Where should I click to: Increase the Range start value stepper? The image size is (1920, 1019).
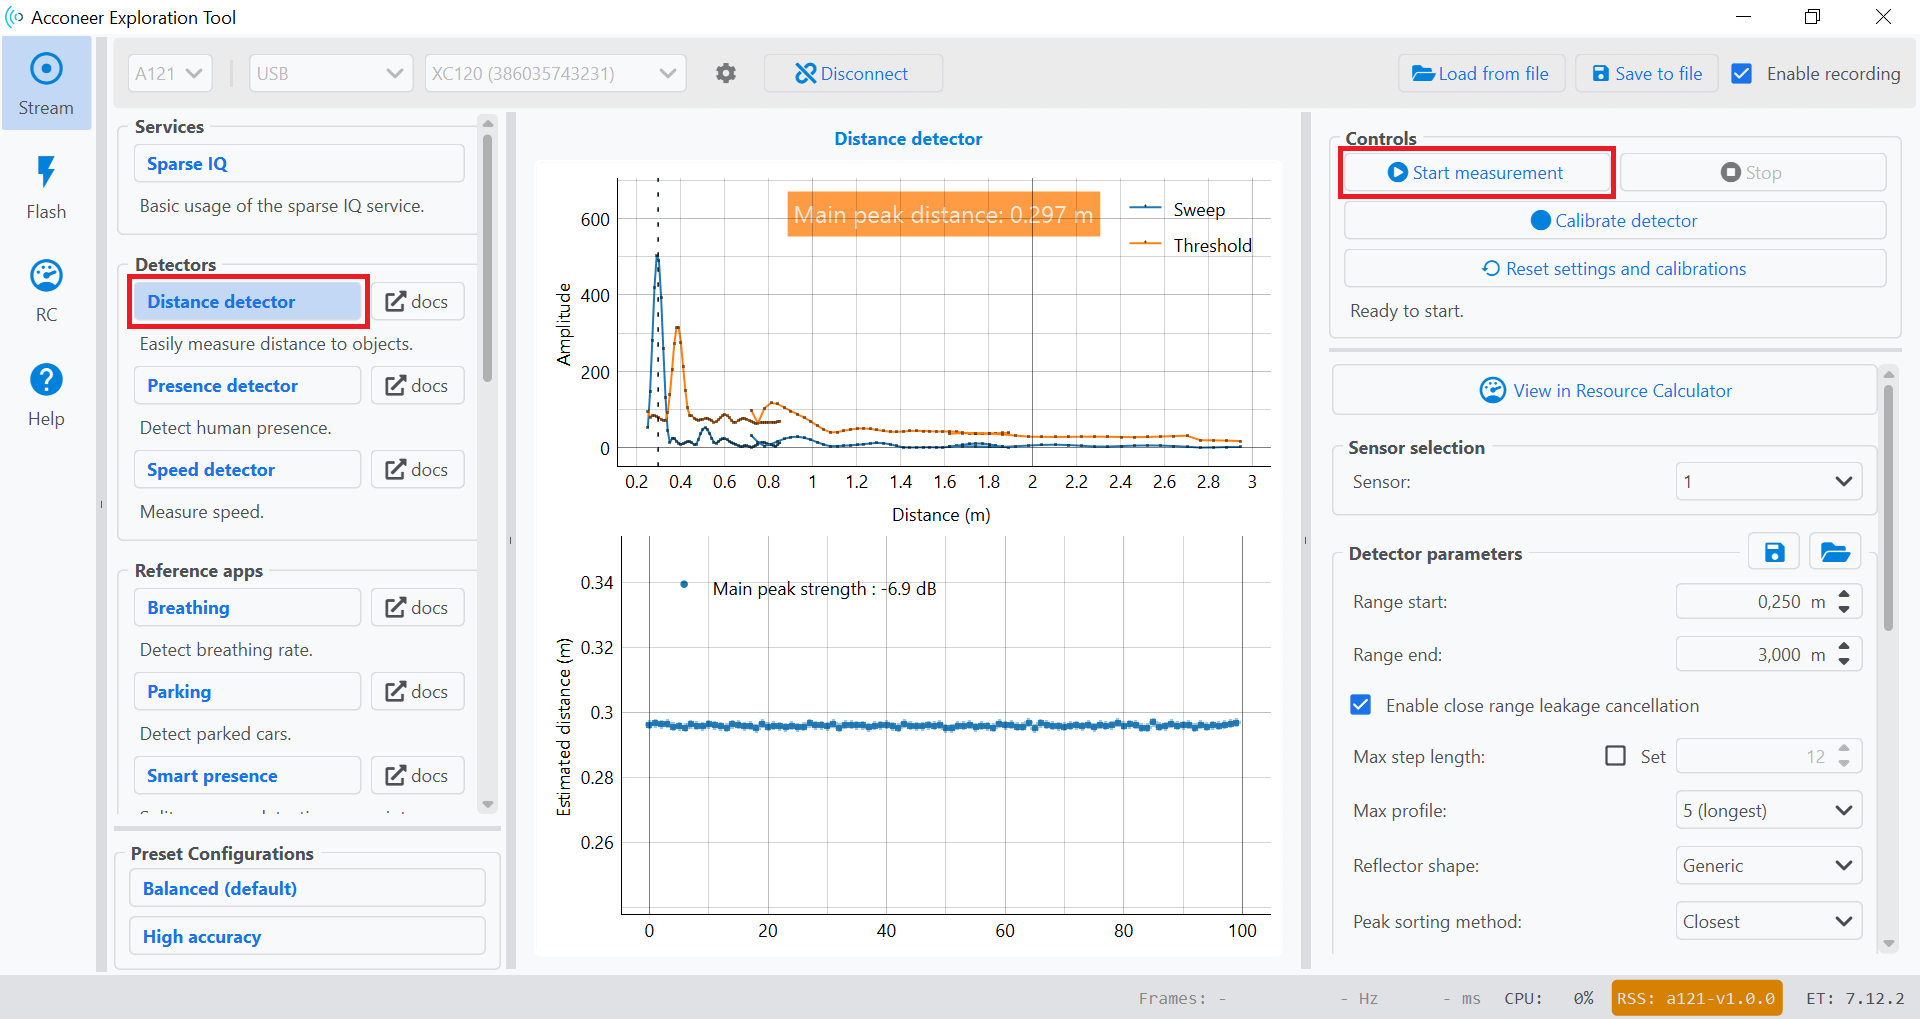point(1844,595)
